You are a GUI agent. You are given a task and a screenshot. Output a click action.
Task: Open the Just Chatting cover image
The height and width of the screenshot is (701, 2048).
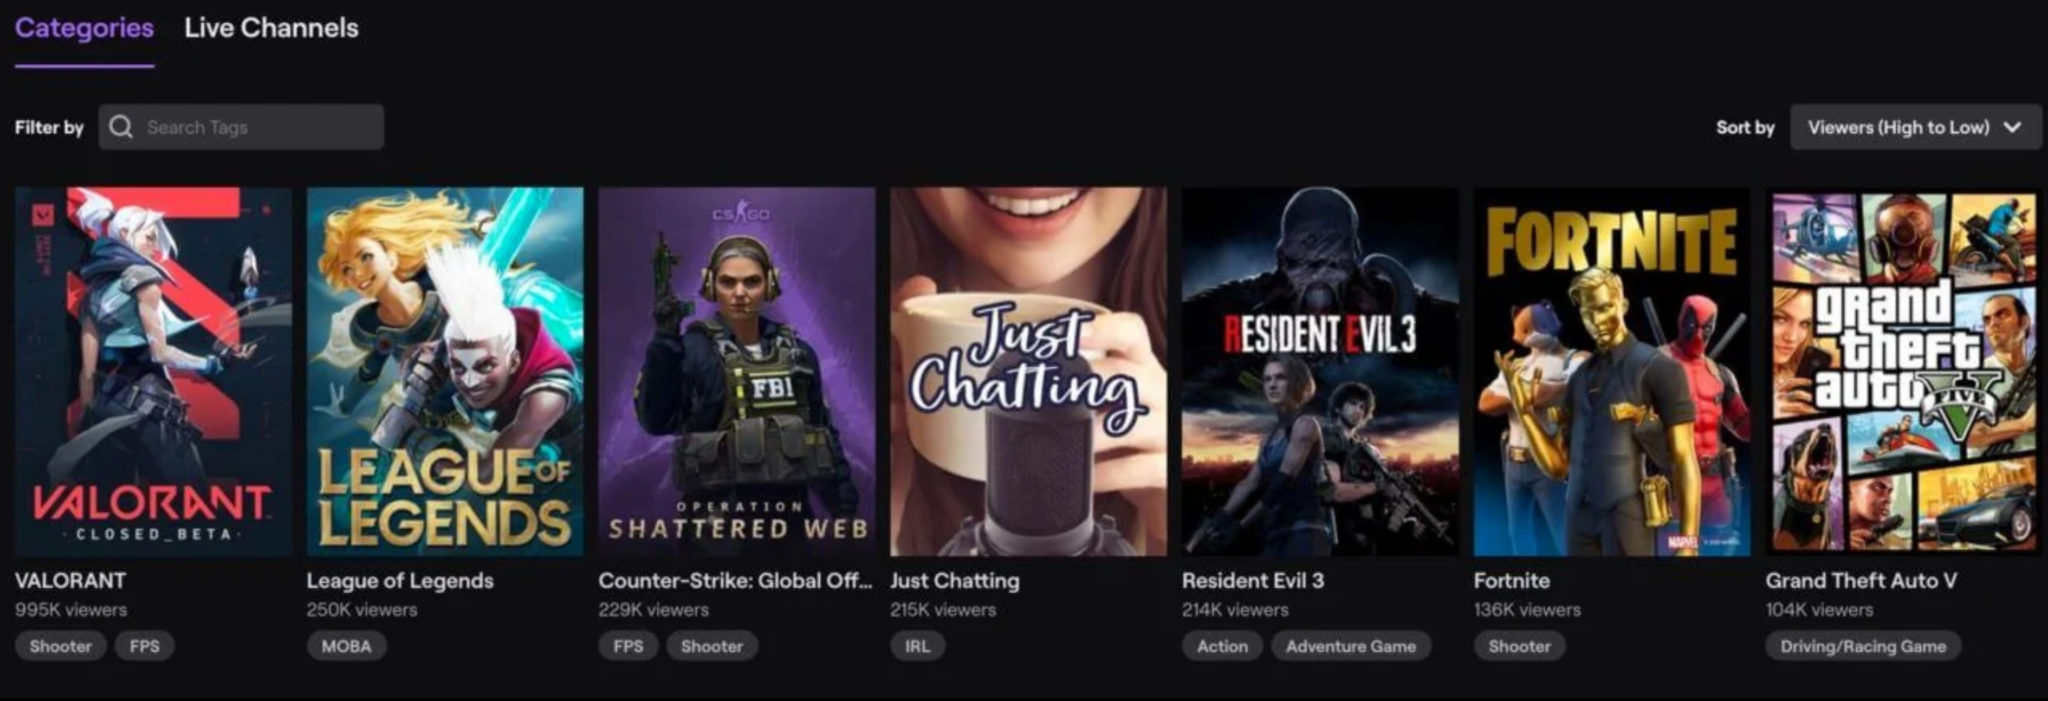click(x=1029, y=371)
